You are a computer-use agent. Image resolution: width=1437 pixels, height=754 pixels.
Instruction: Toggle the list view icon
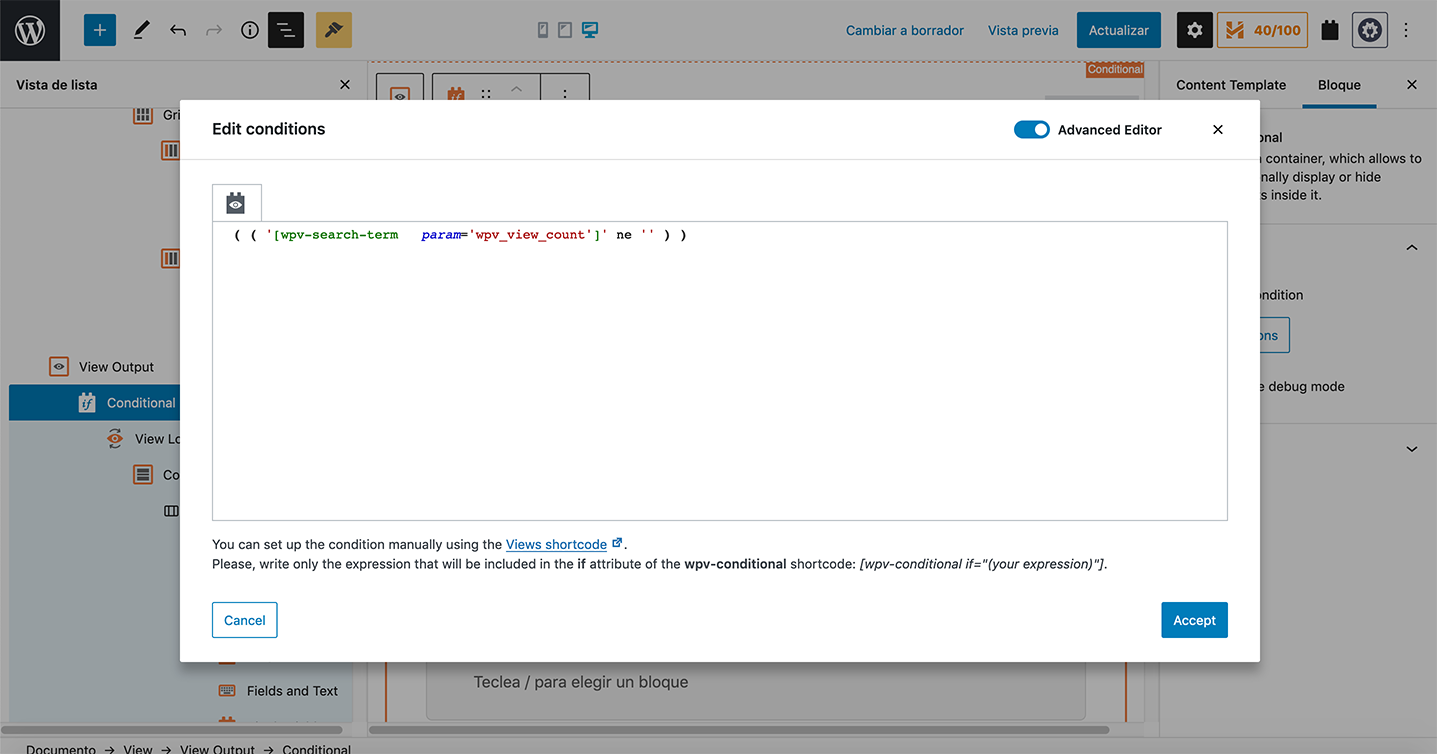tap(286, 30)
